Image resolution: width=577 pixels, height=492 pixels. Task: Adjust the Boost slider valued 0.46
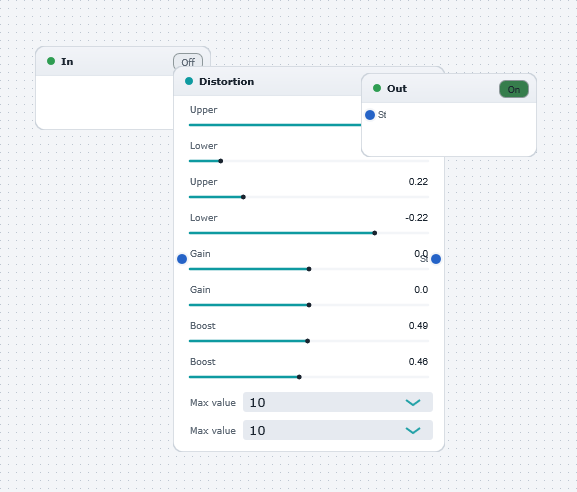309,377
